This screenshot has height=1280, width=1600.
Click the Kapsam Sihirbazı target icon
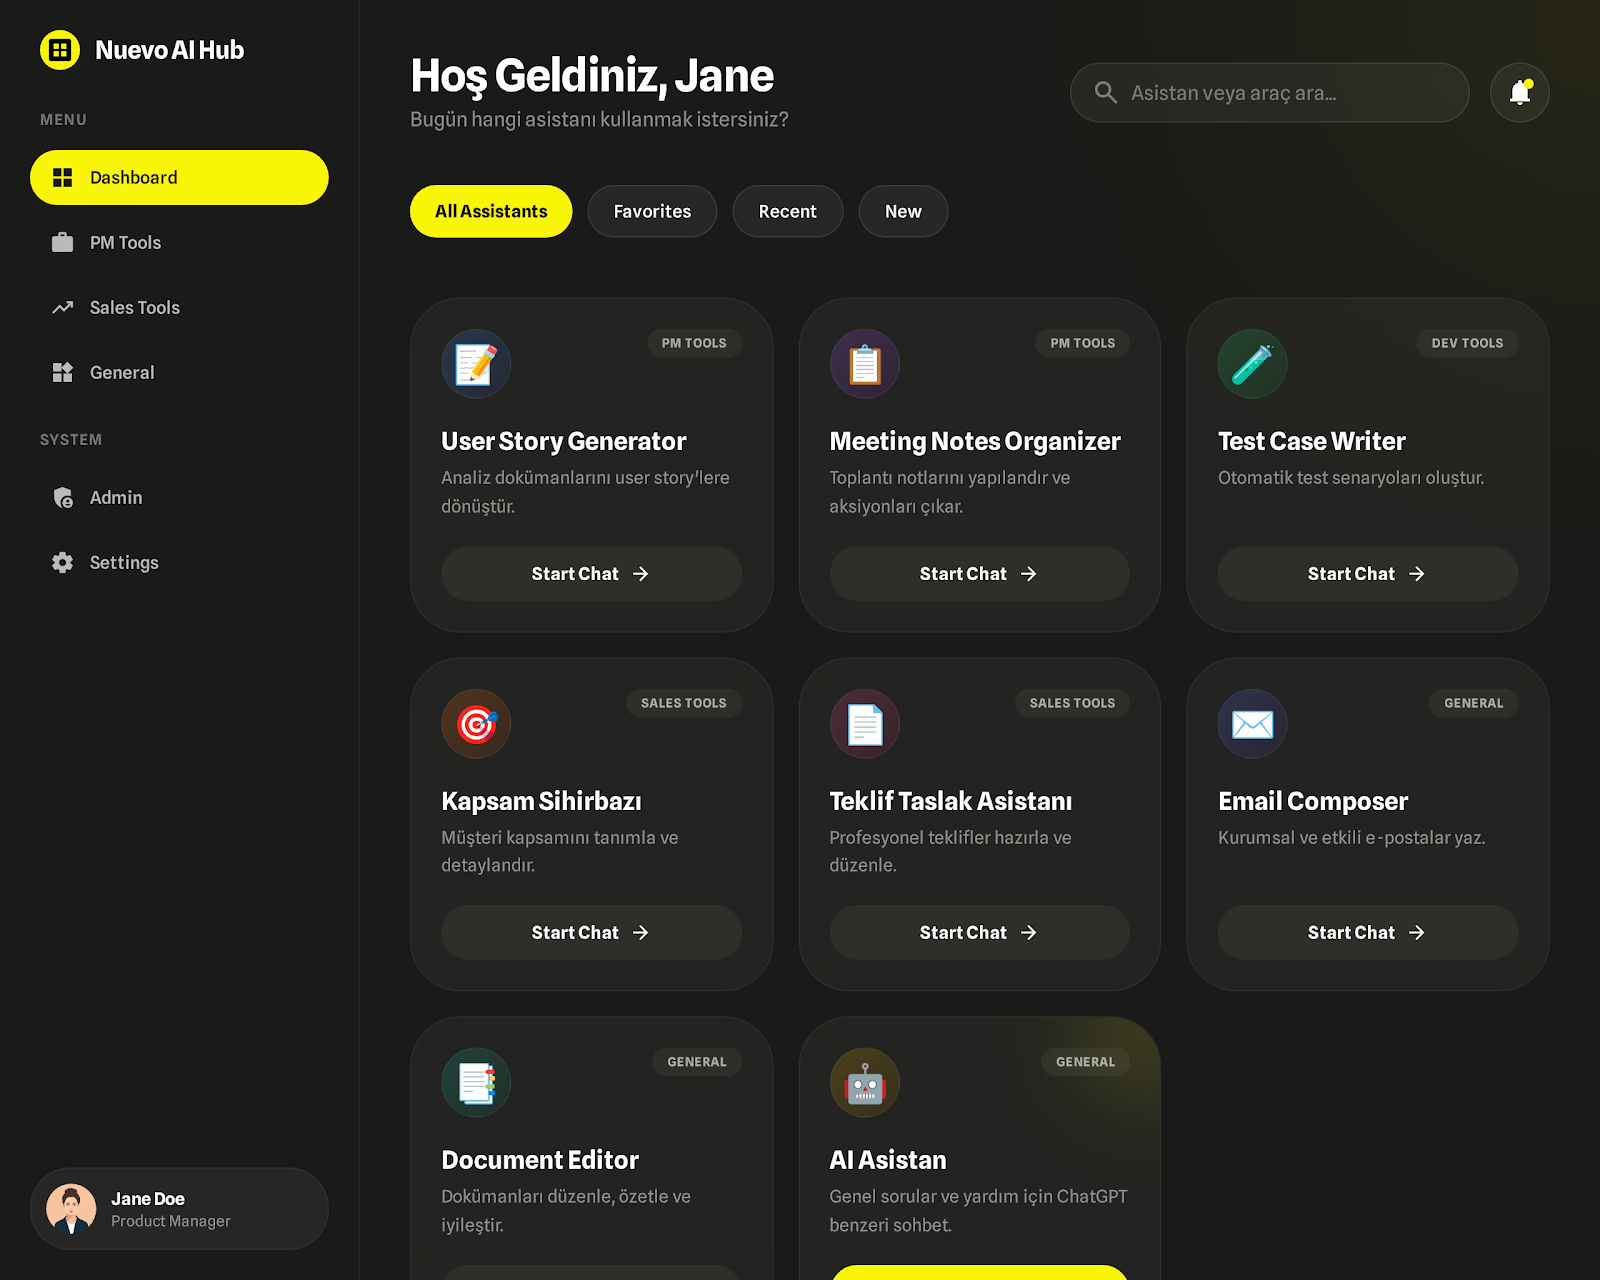click(x=476, y=724)
